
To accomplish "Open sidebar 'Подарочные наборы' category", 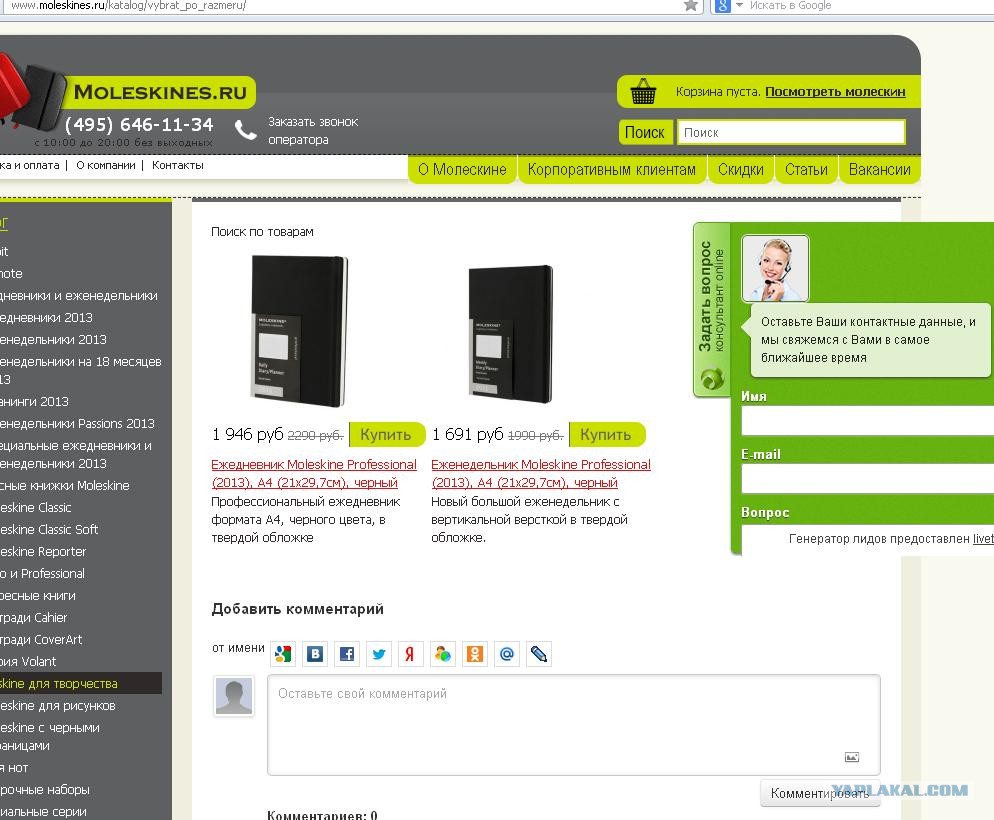I will tap(45, 790).
